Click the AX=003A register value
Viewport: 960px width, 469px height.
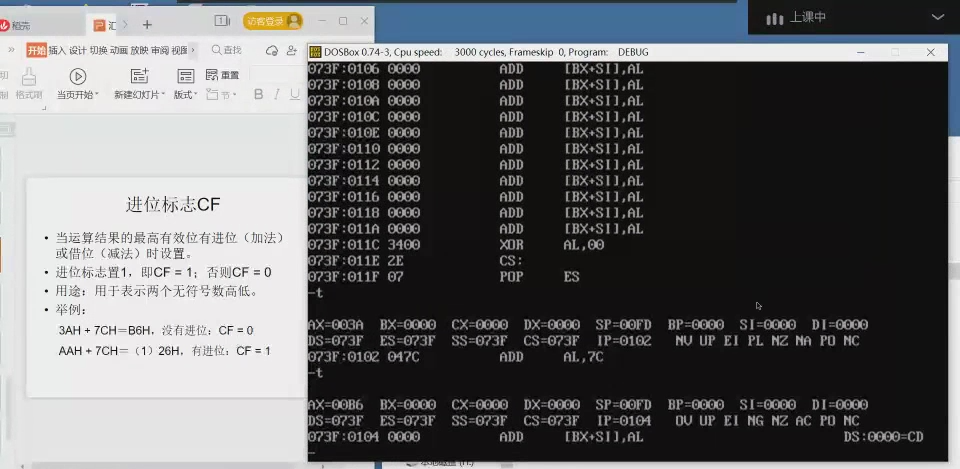(336, 325)
